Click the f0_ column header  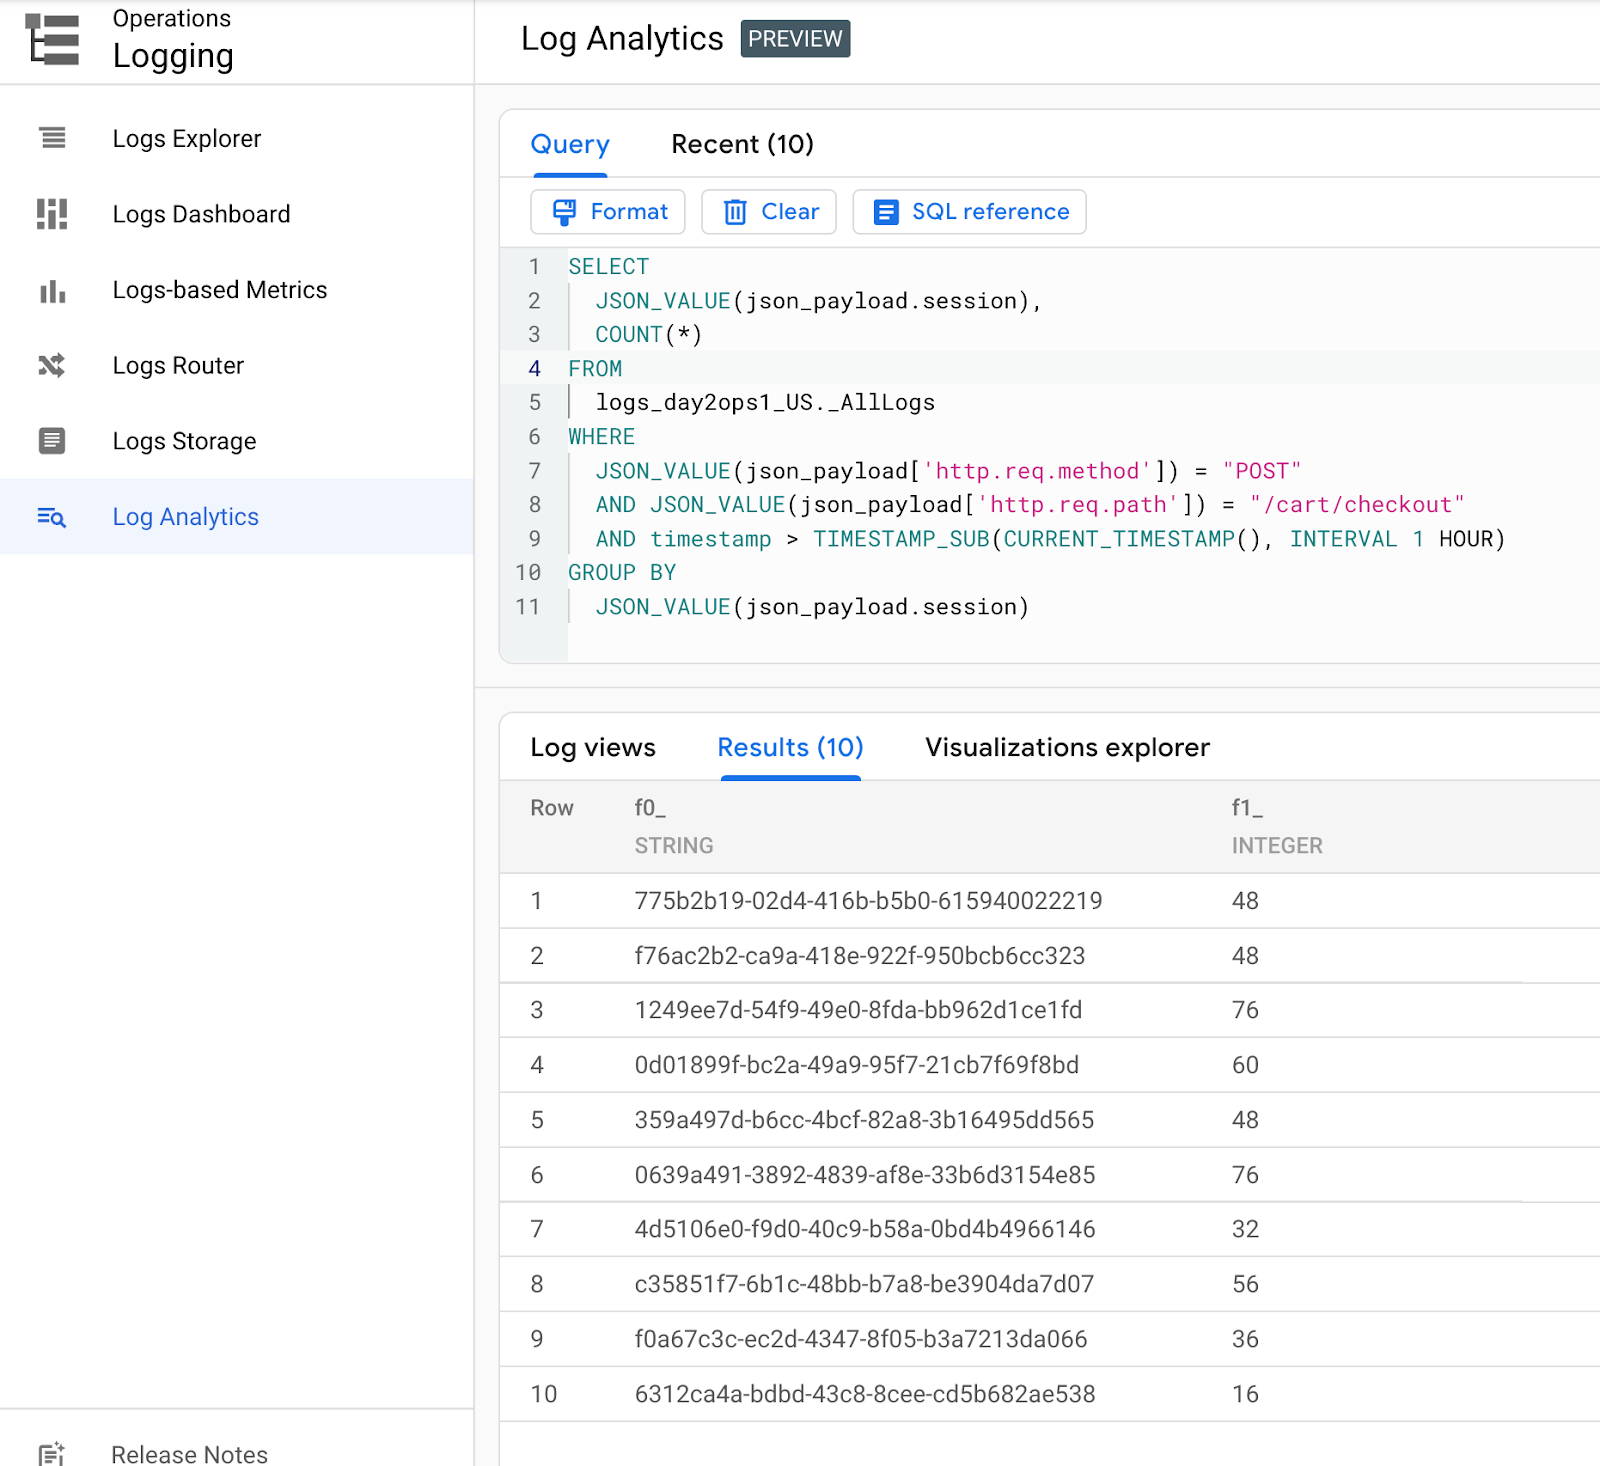point(650,808)
